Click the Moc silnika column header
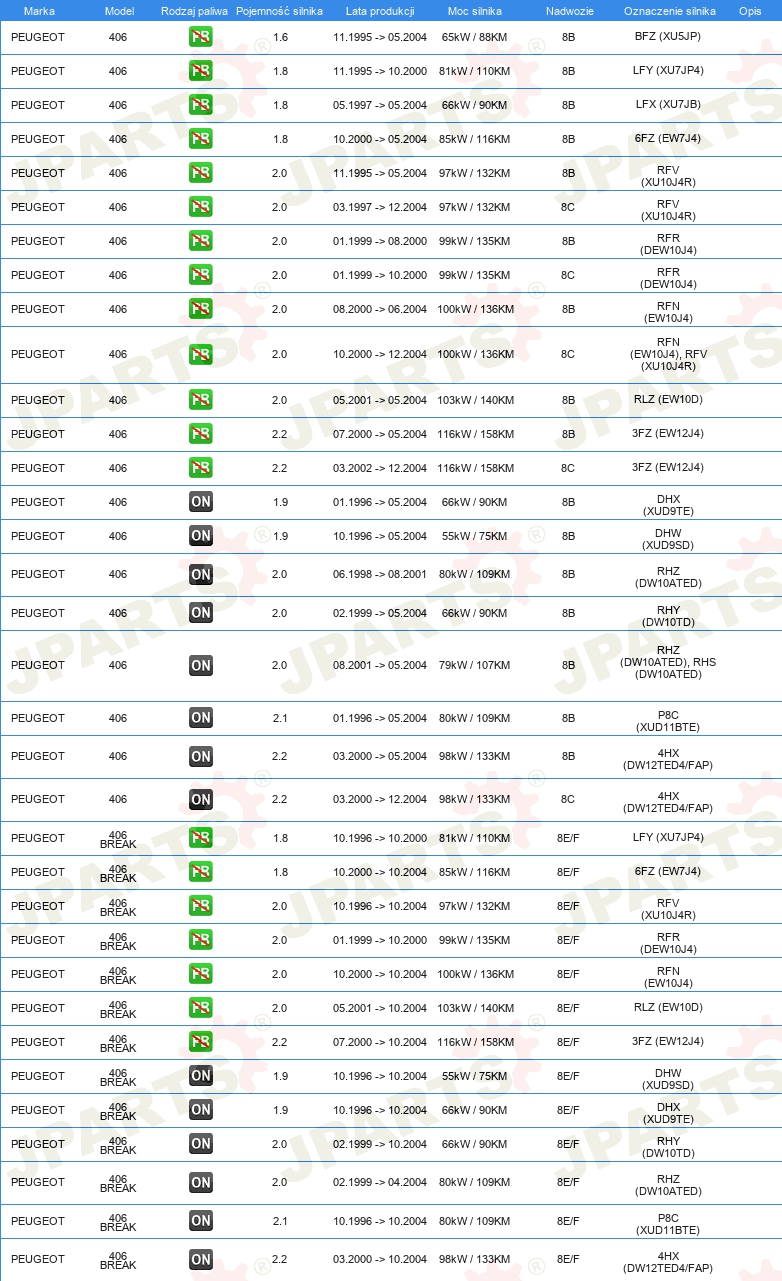The height and width of the screenshot is (1281, 782). (474, 11)
